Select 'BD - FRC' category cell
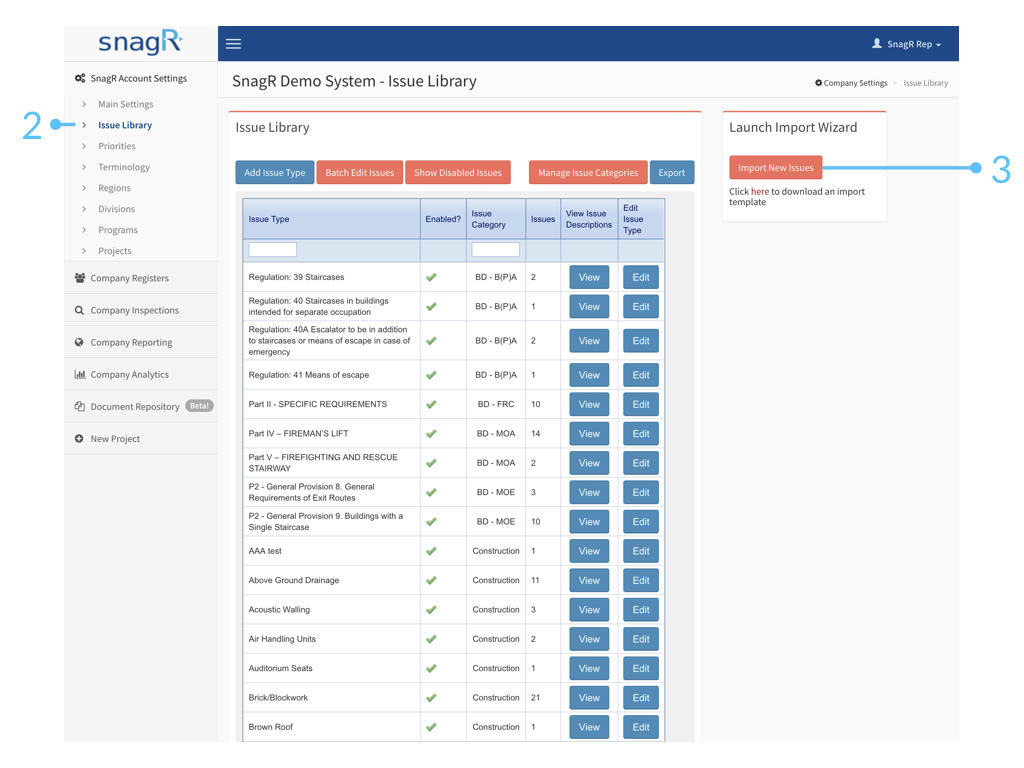The height and width of the screenshot is (768, 1024). tap(496, 404)
